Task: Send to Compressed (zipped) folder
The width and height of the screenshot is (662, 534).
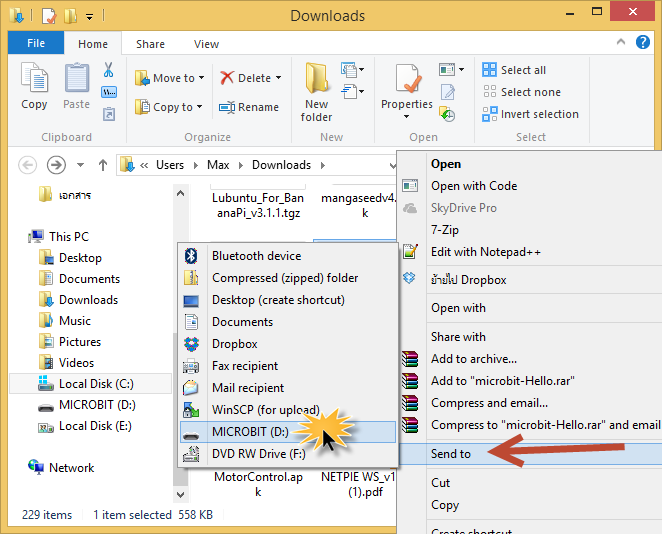Action: [x=288, y=278]
